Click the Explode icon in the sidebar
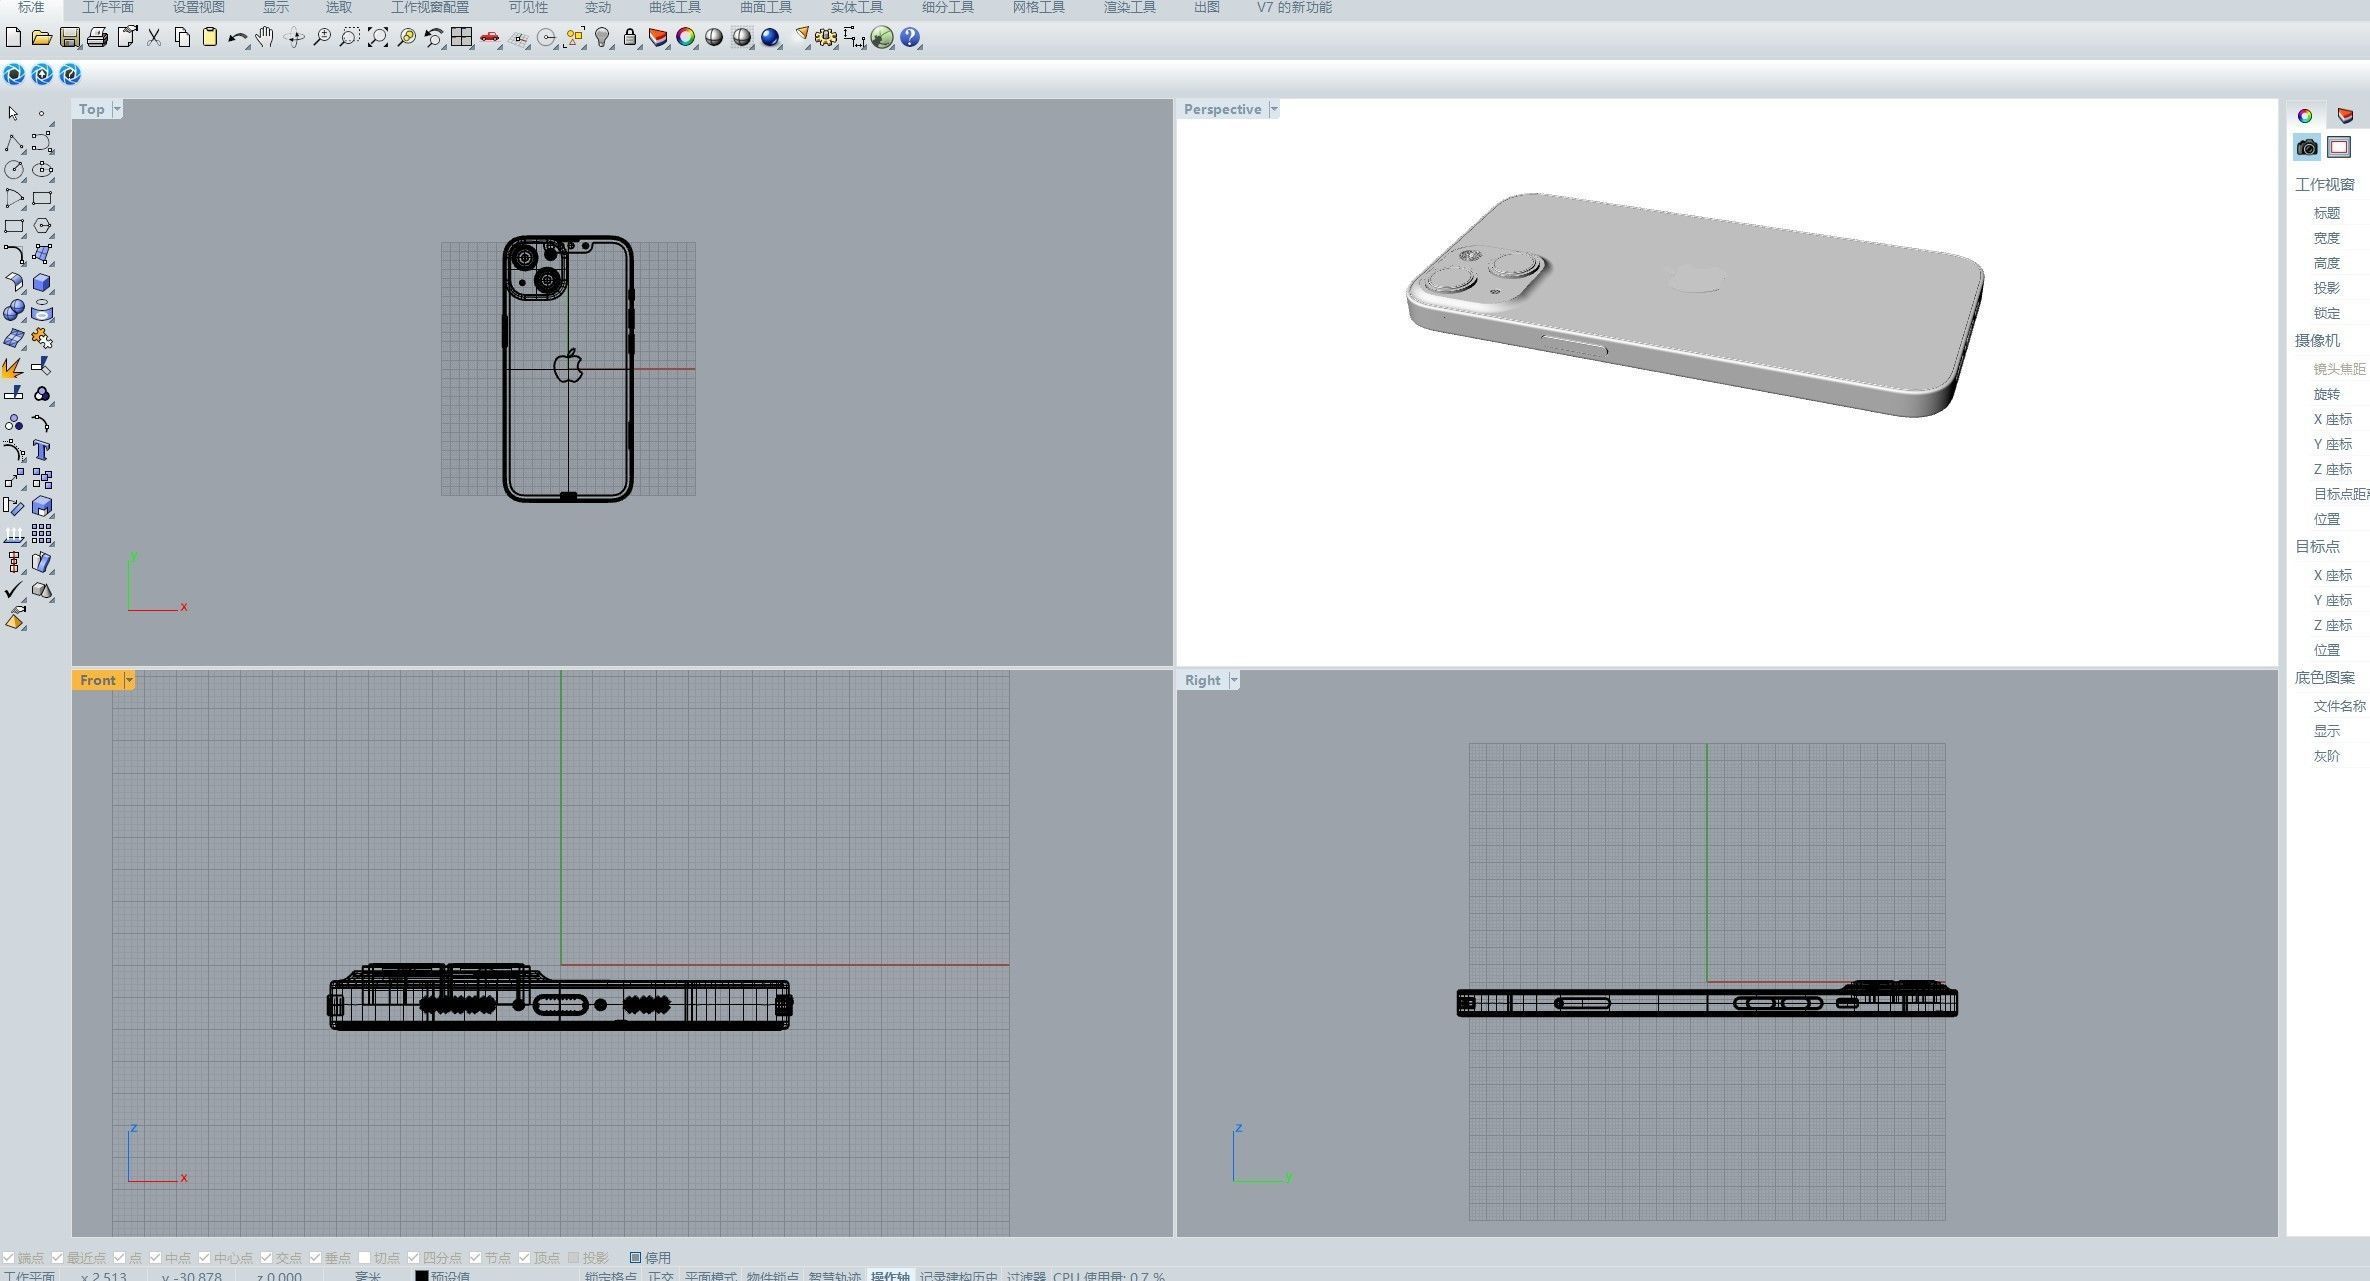The height and width of the screenshot is (1281, 2370). (14, 367)
